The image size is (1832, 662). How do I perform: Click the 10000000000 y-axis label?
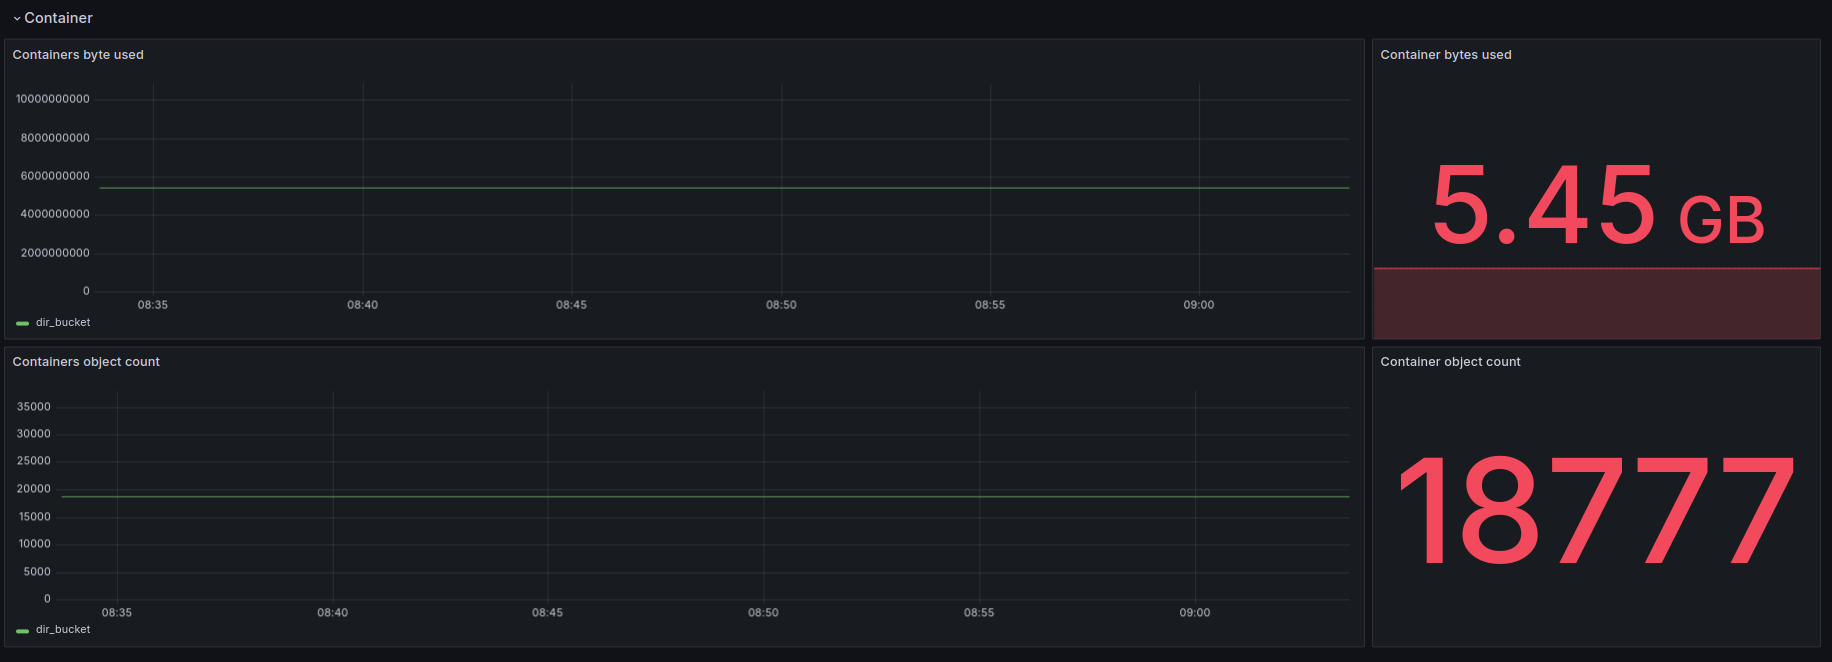click(53, 99)
